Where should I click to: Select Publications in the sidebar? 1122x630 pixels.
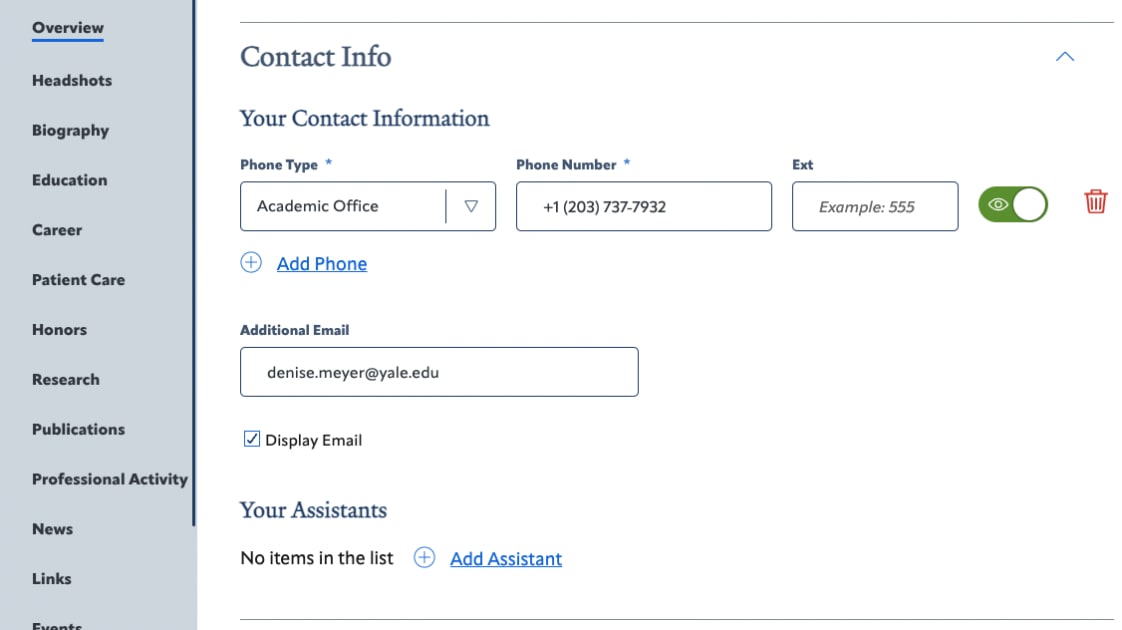pos(77,429)
